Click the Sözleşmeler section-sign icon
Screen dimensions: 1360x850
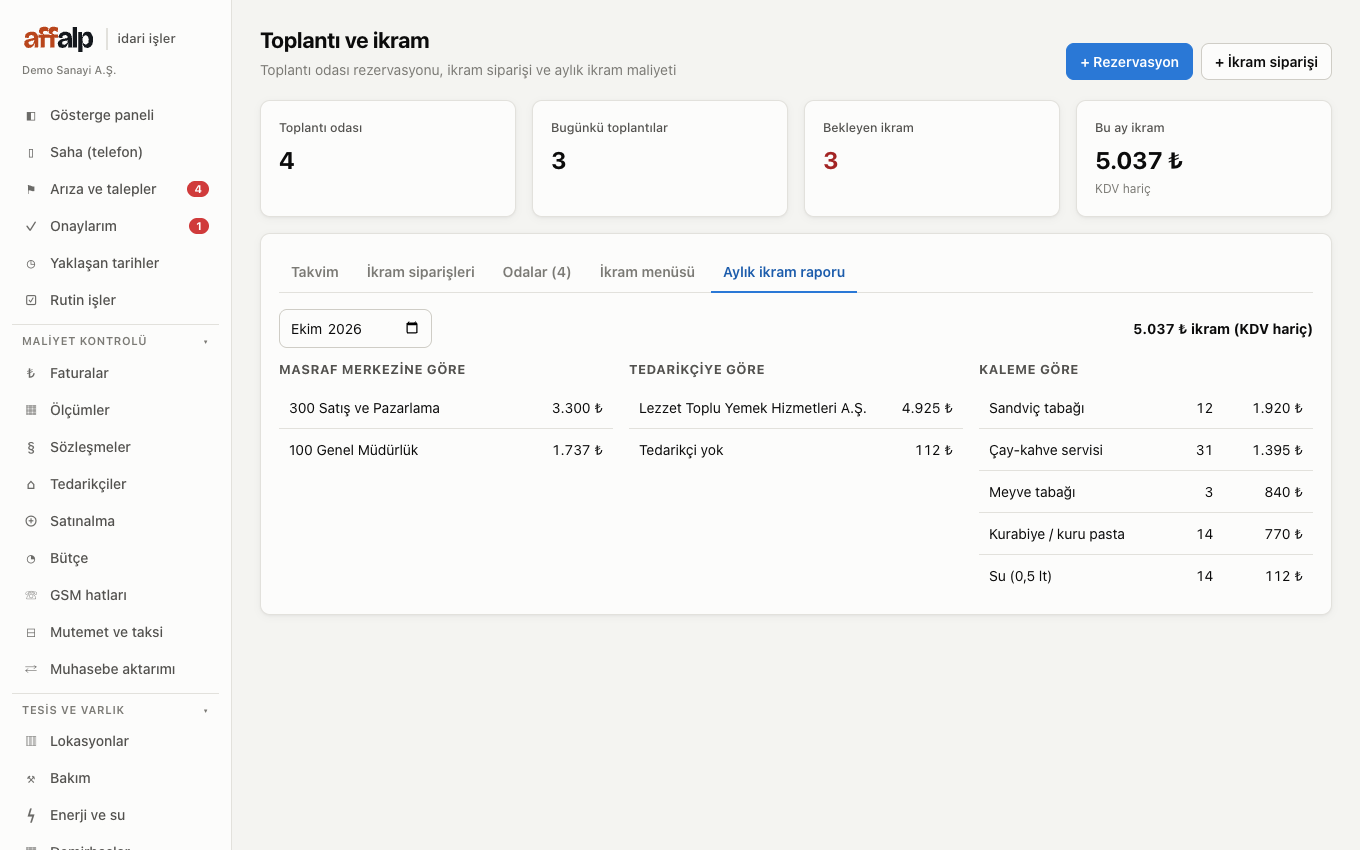[x=31, y=448]
